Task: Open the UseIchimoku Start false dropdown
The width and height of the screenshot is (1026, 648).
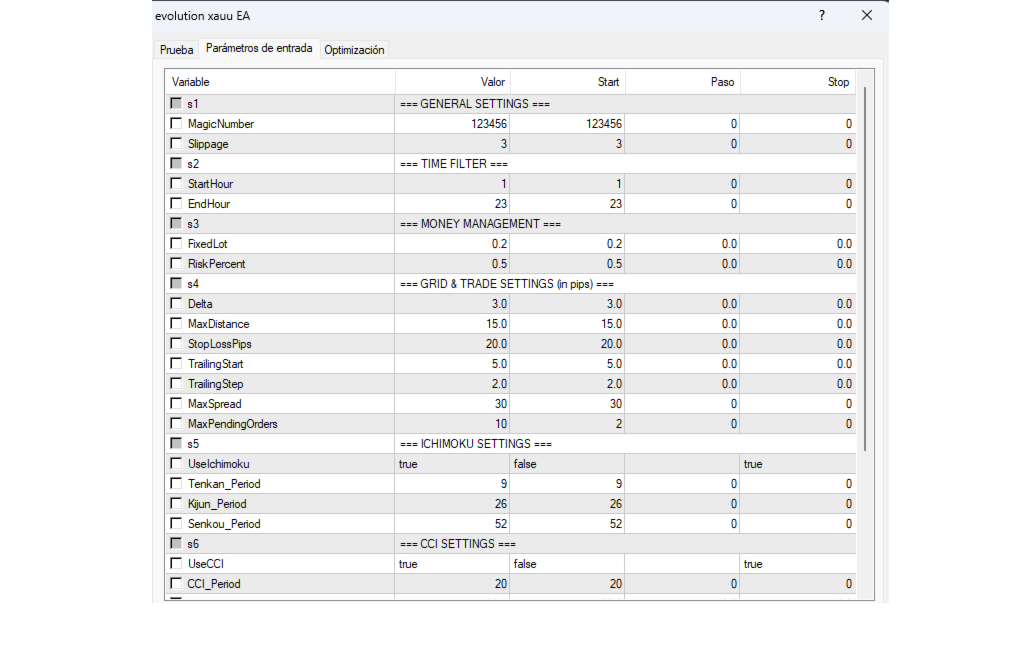Action: coord(567,464)
